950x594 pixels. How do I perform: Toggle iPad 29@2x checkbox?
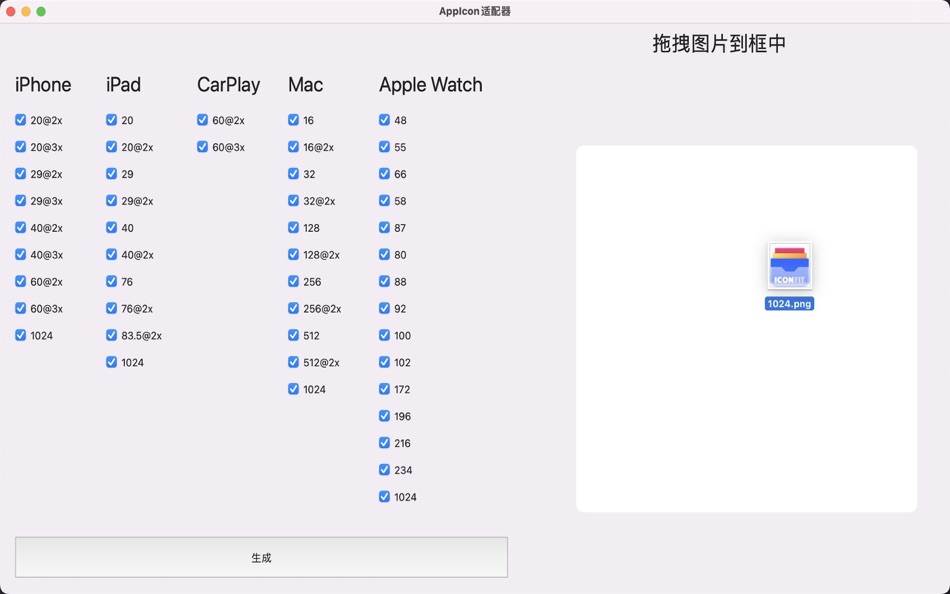tap(111, 201)
